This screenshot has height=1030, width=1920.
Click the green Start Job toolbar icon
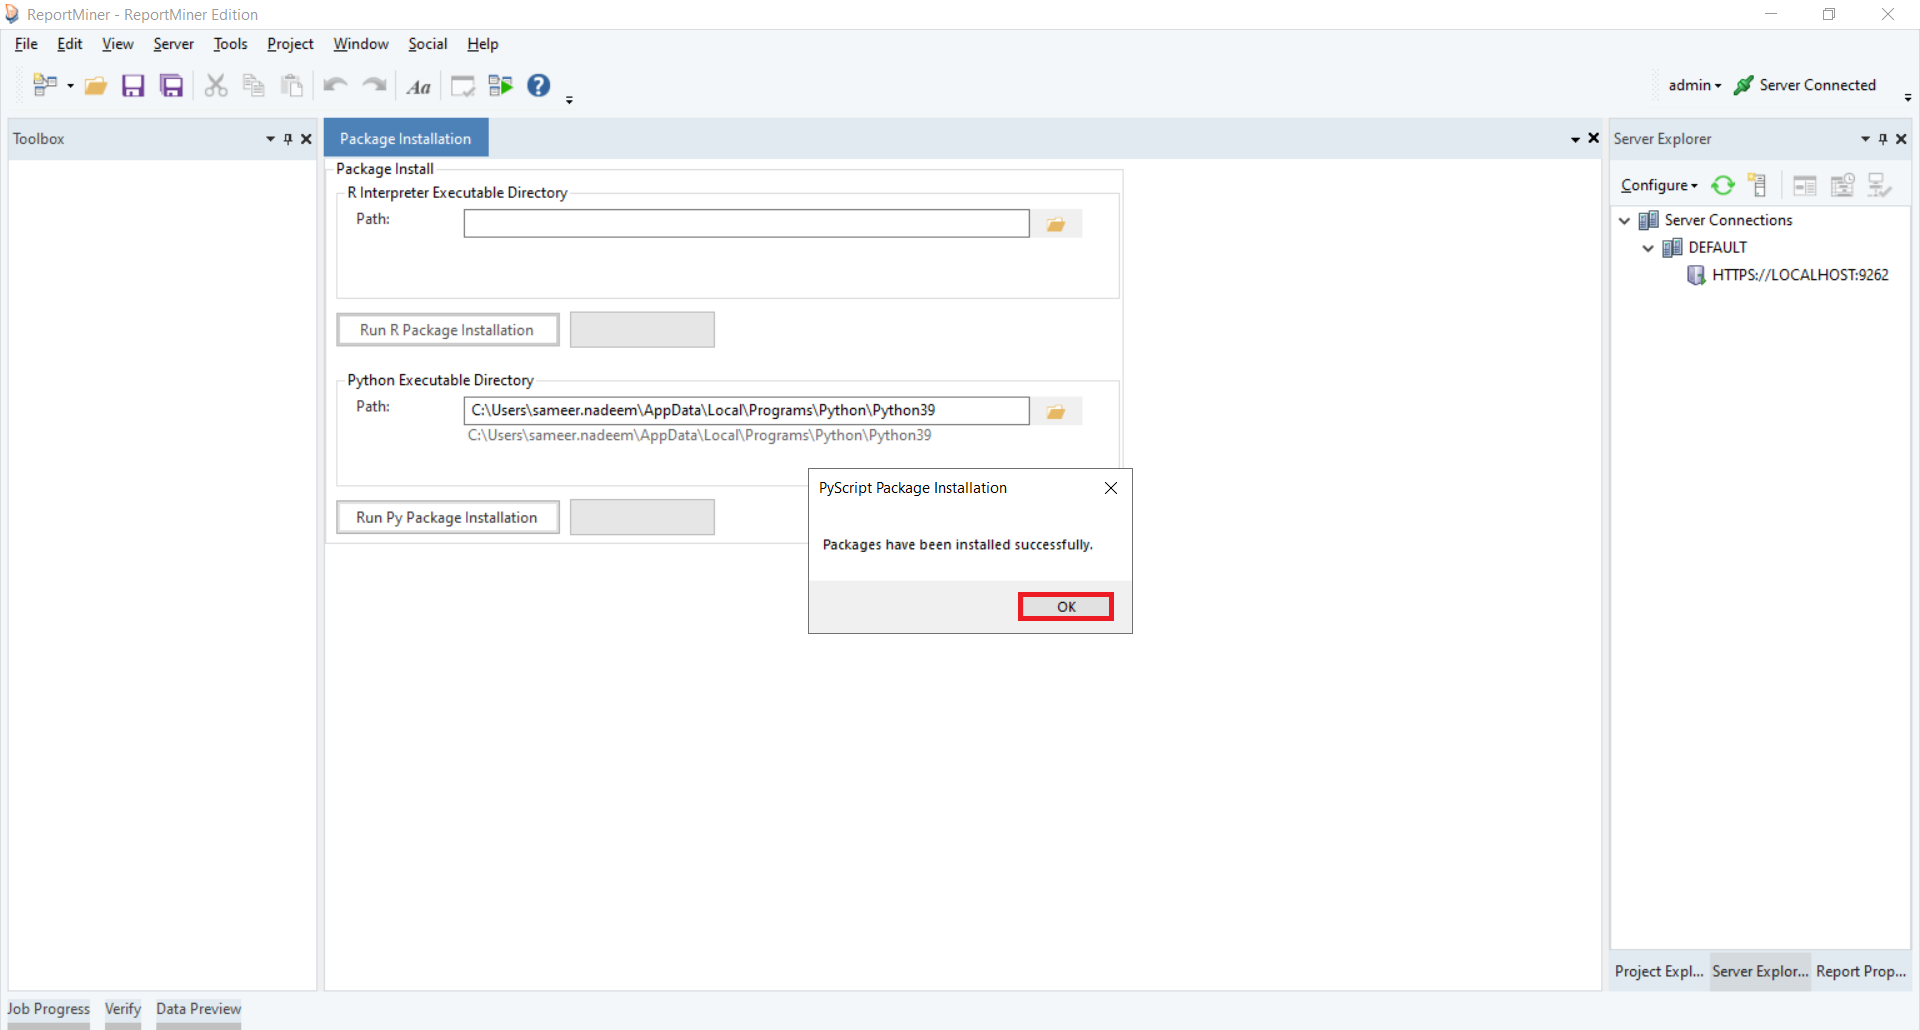500,86
